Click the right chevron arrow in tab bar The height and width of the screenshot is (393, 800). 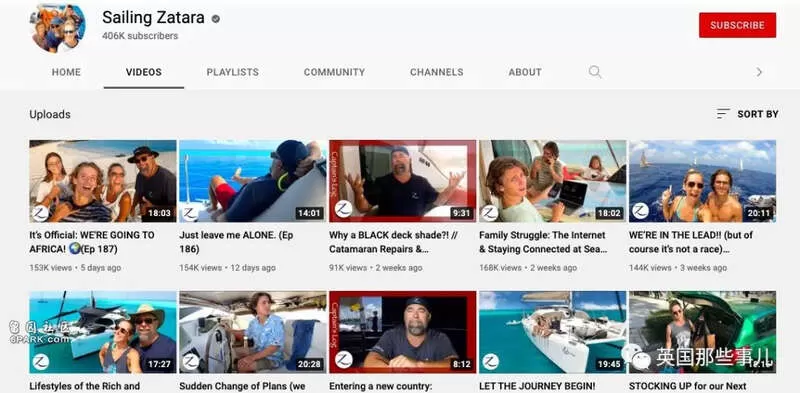coord(759,72)
